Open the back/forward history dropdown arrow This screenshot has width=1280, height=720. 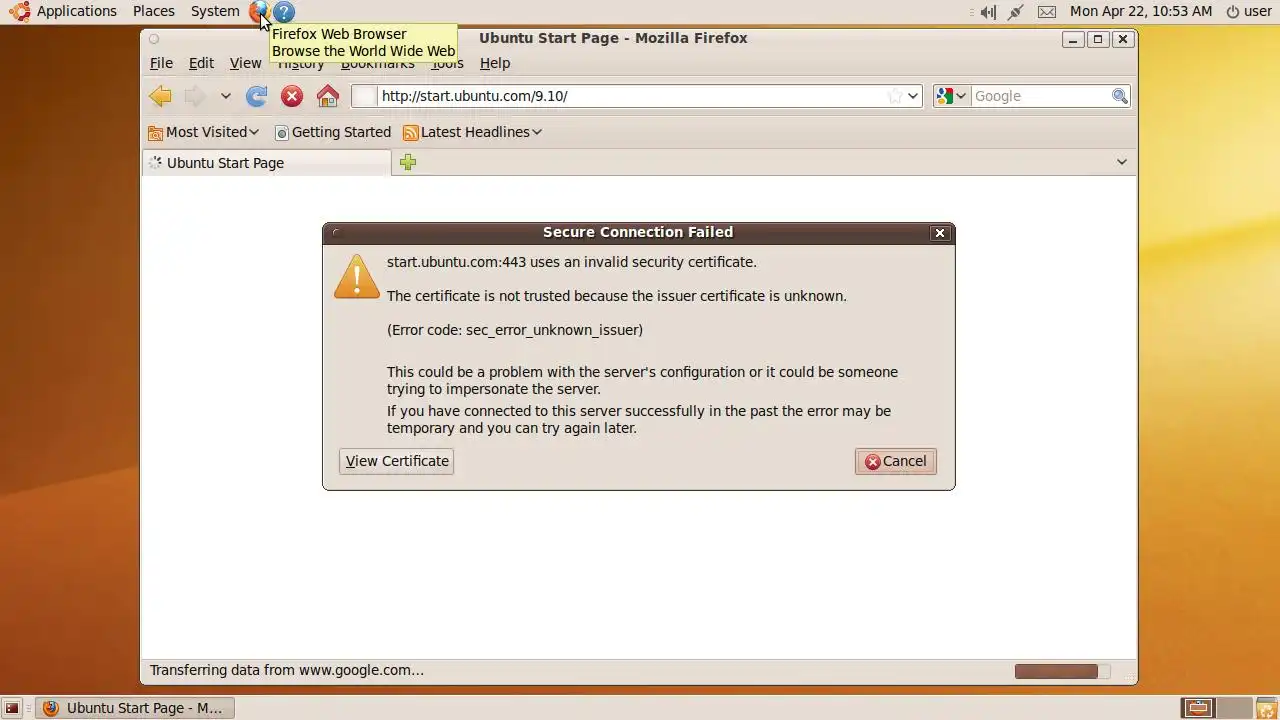tap(226, 96)
